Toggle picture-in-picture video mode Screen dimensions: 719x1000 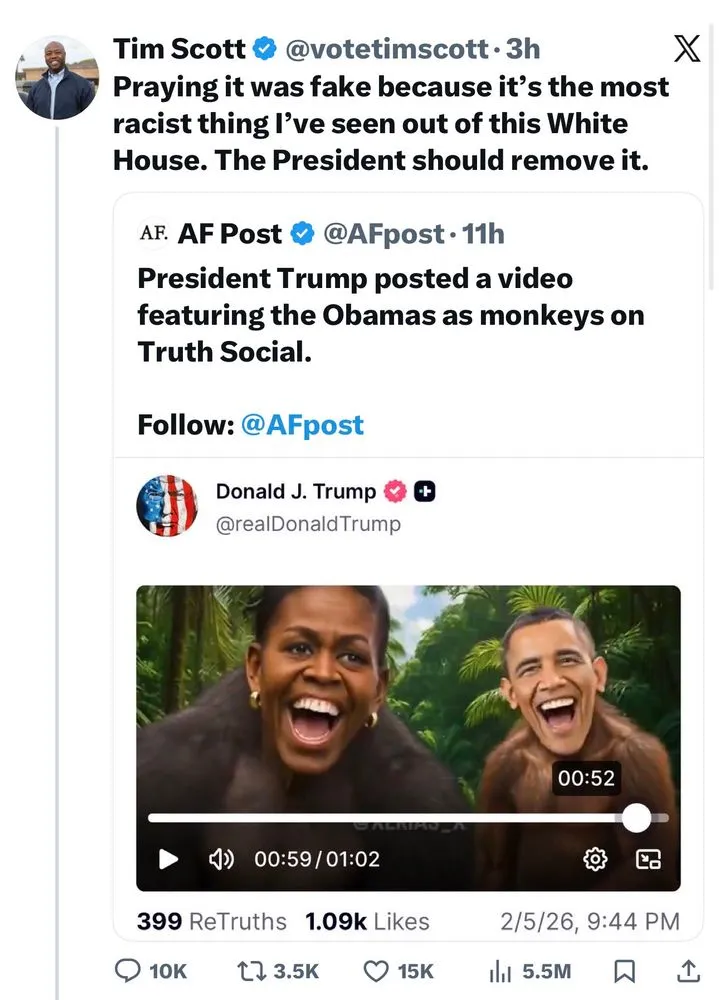tap(649, 858)
